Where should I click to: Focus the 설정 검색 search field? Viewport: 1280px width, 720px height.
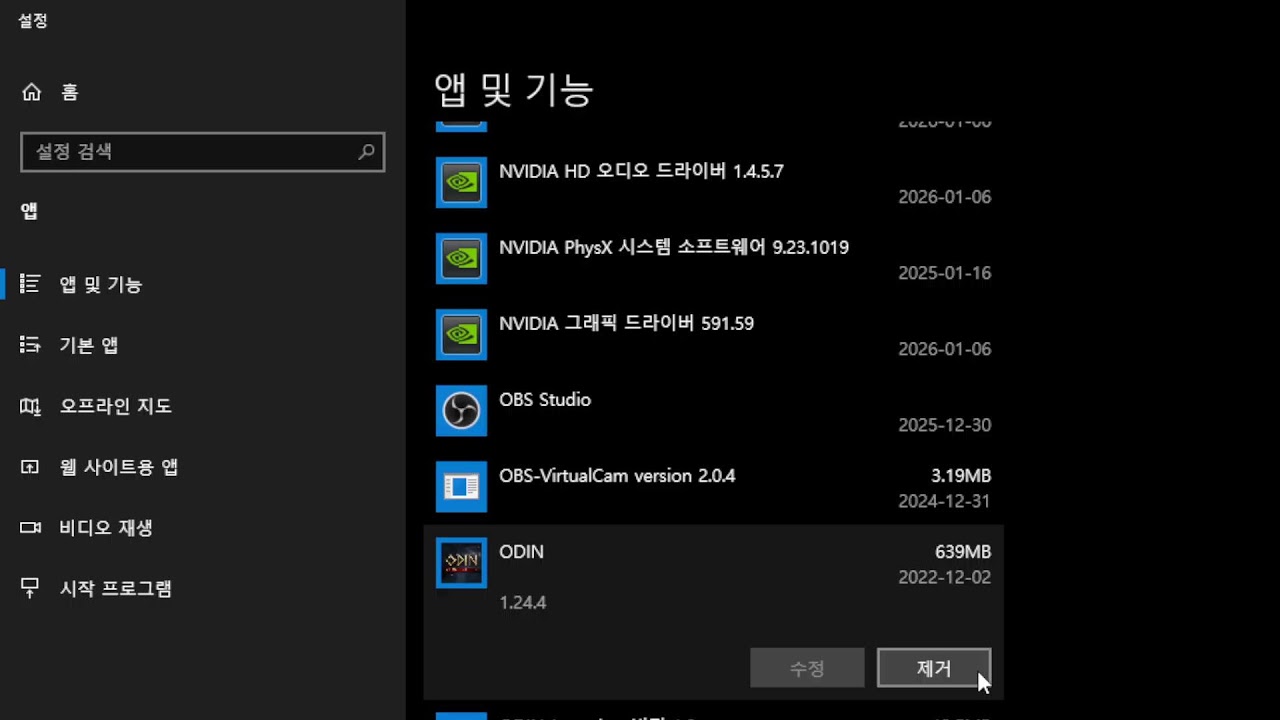[202, 152]
